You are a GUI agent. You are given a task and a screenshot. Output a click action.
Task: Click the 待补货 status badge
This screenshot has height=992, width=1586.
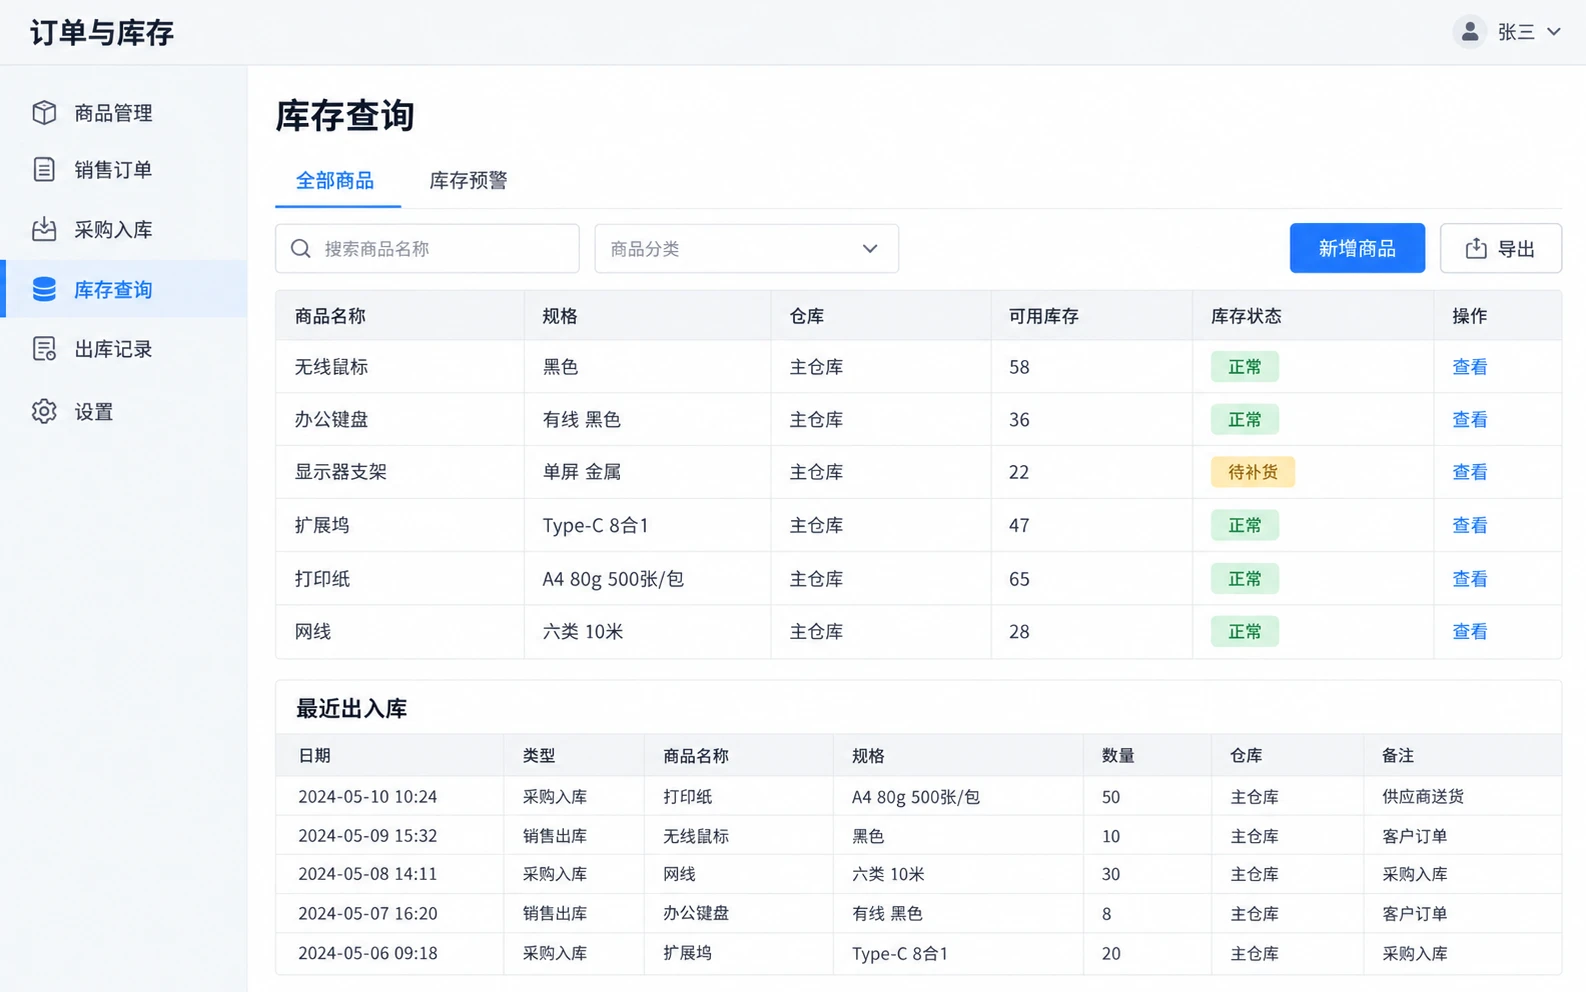[x=1252, y=472]
